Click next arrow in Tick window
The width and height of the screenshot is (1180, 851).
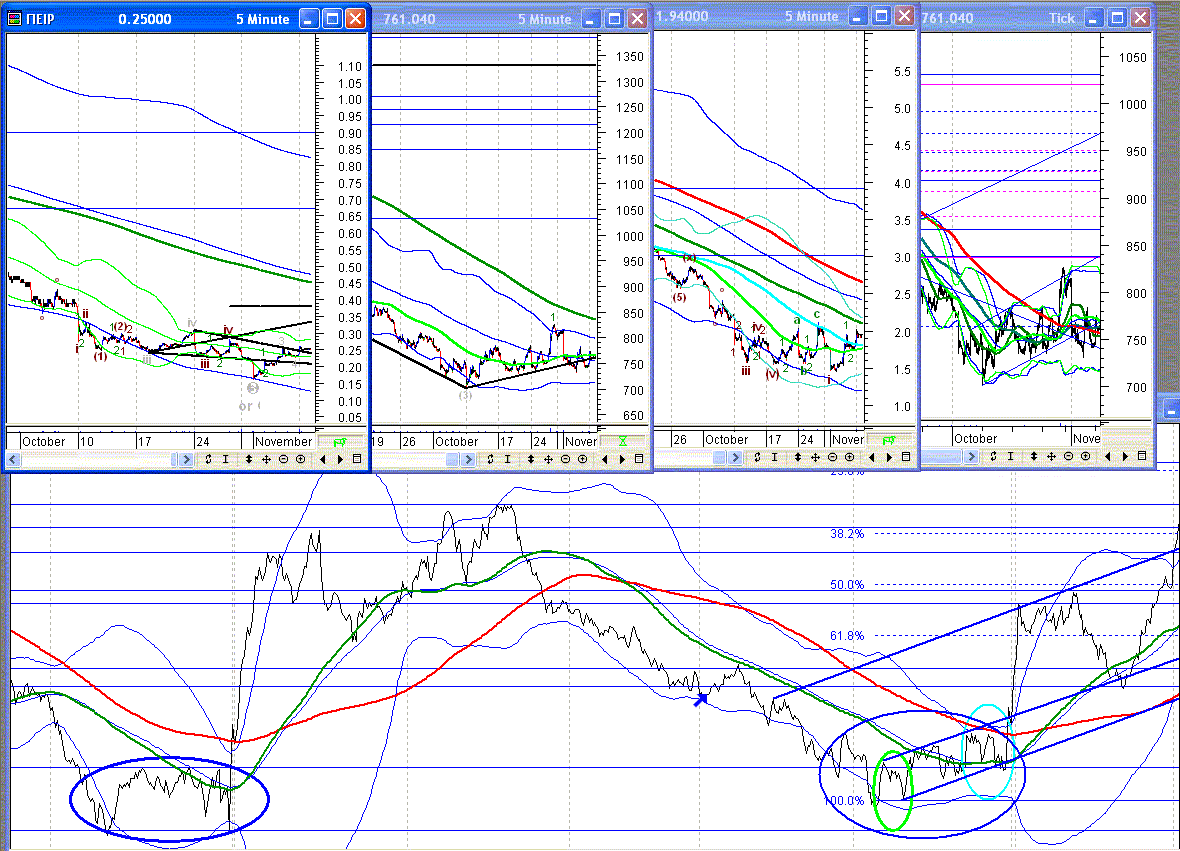(1125, 456)
